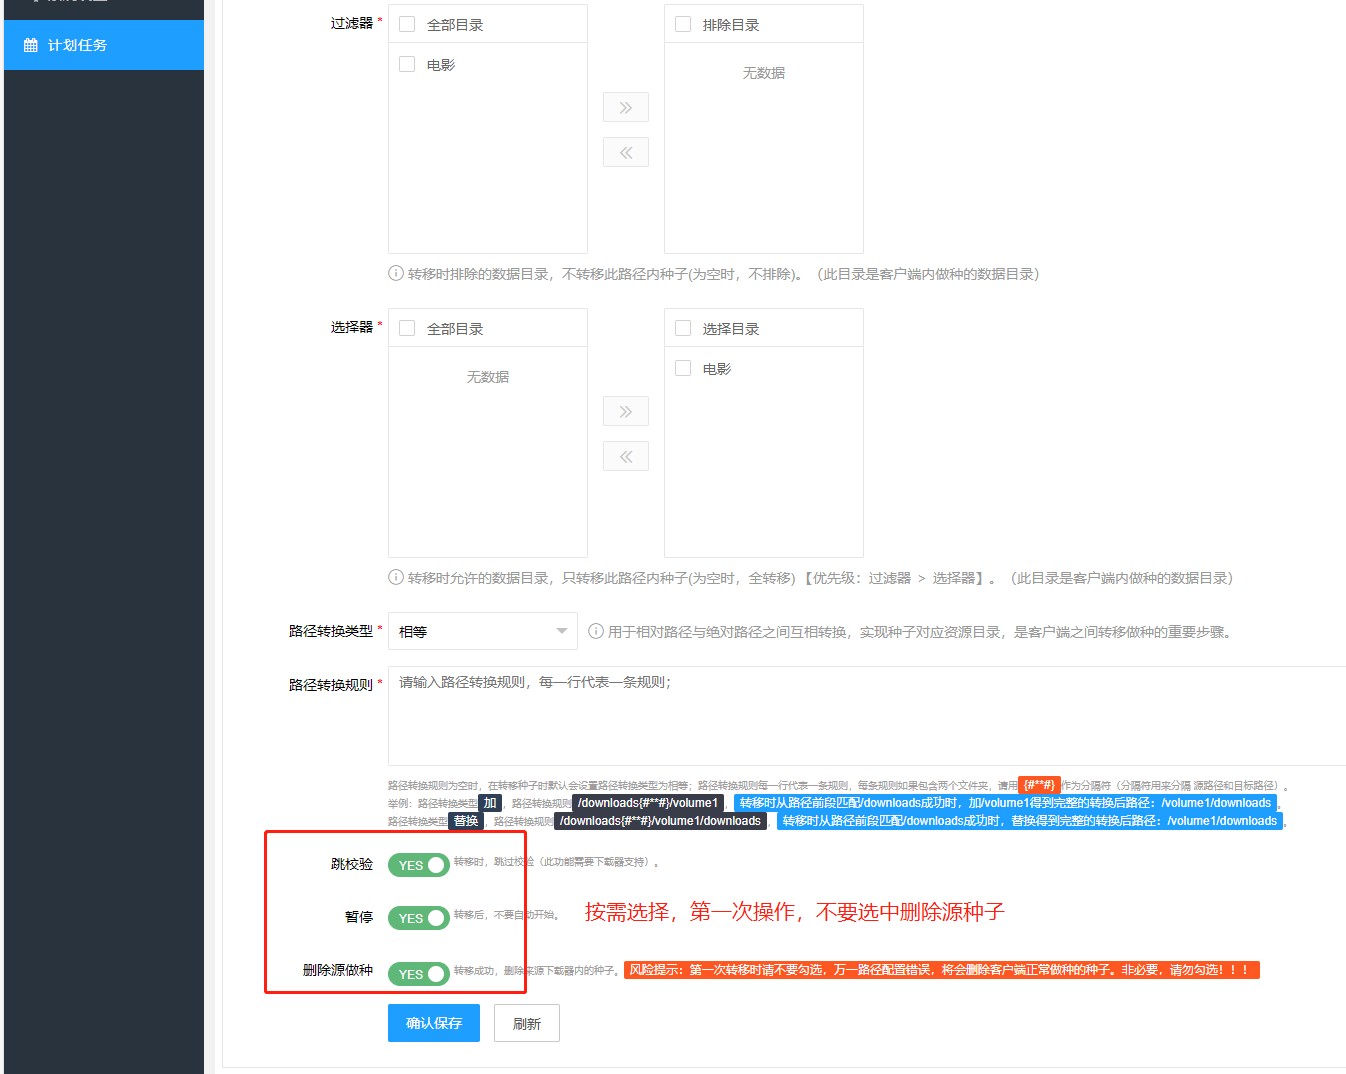Click the calendar icon beside 计划任务

pyautogui.click(x=30, y=45)
